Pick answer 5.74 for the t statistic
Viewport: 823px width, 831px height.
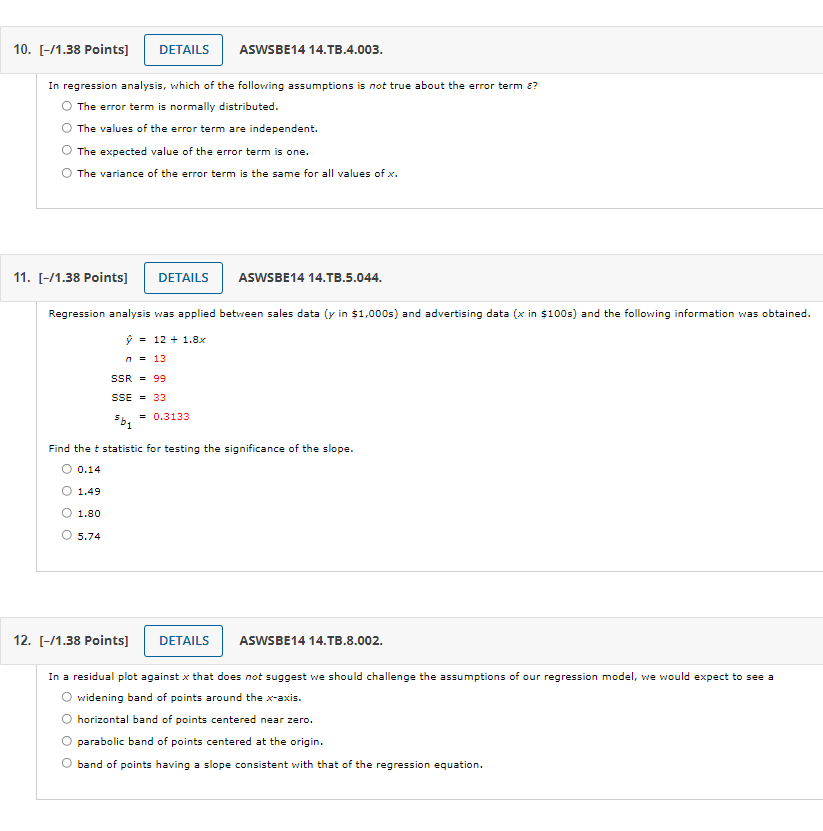pos(66,535)
